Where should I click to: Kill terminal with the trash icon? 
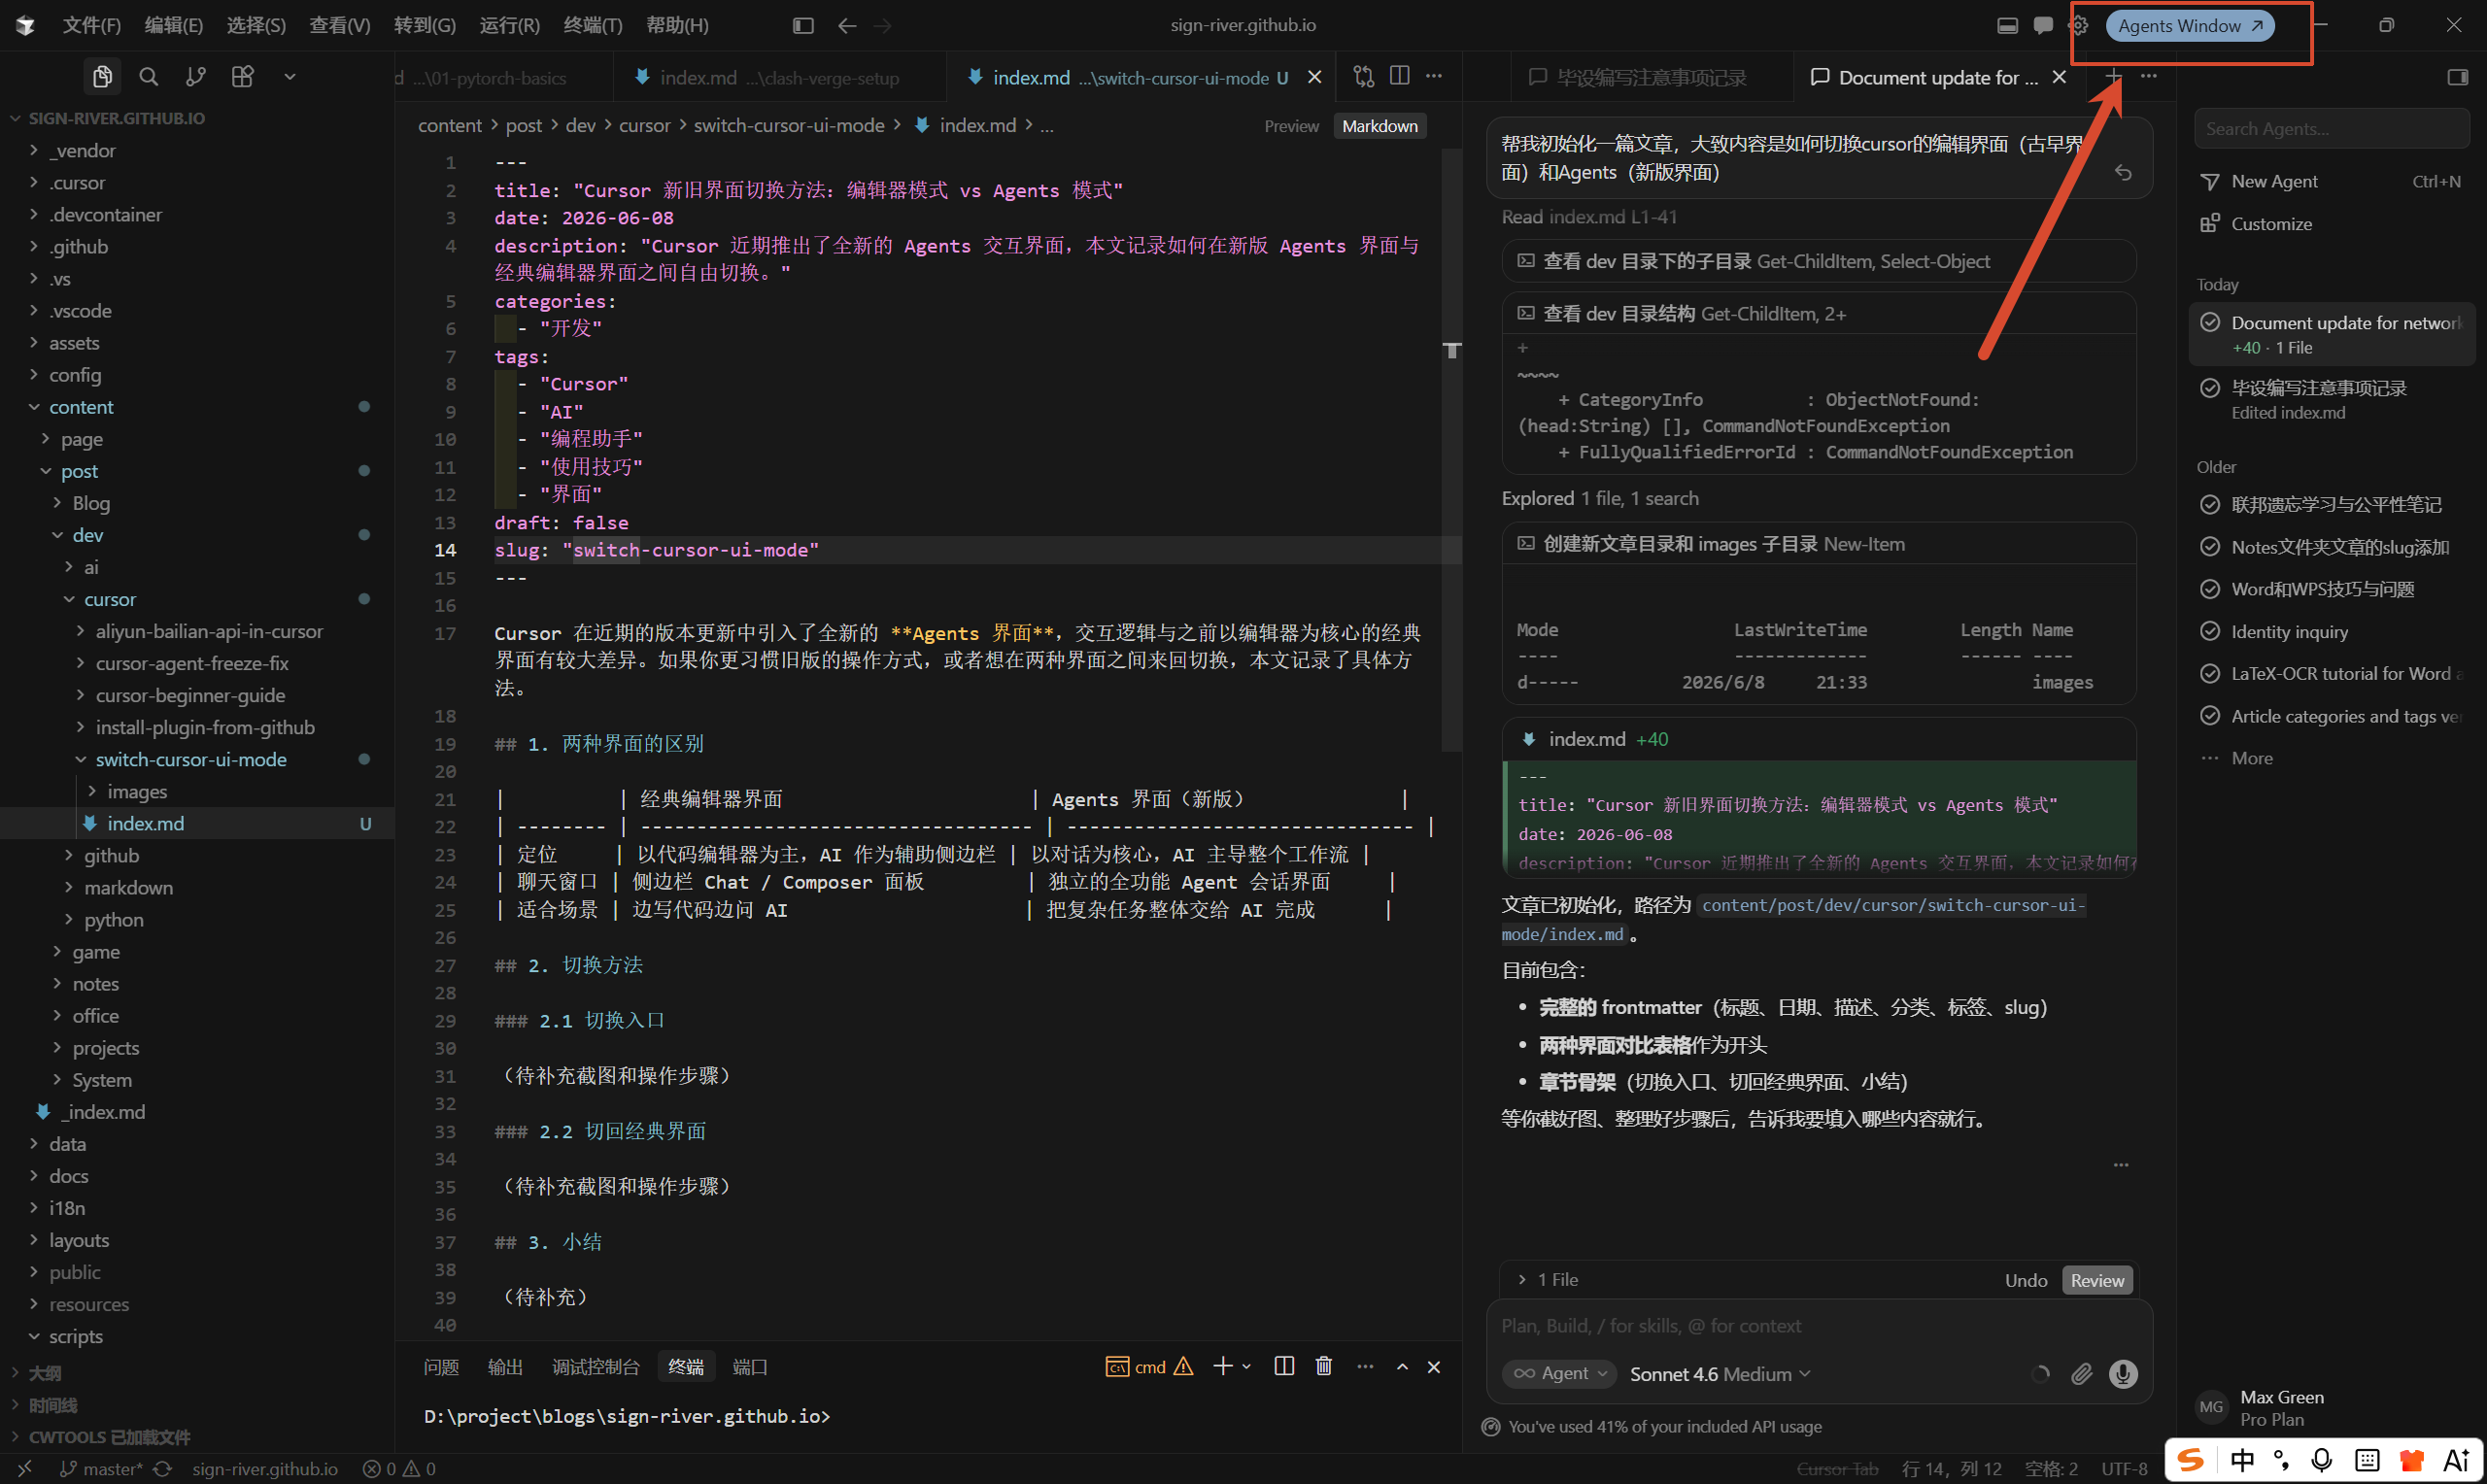[x=1324, y=1367]
